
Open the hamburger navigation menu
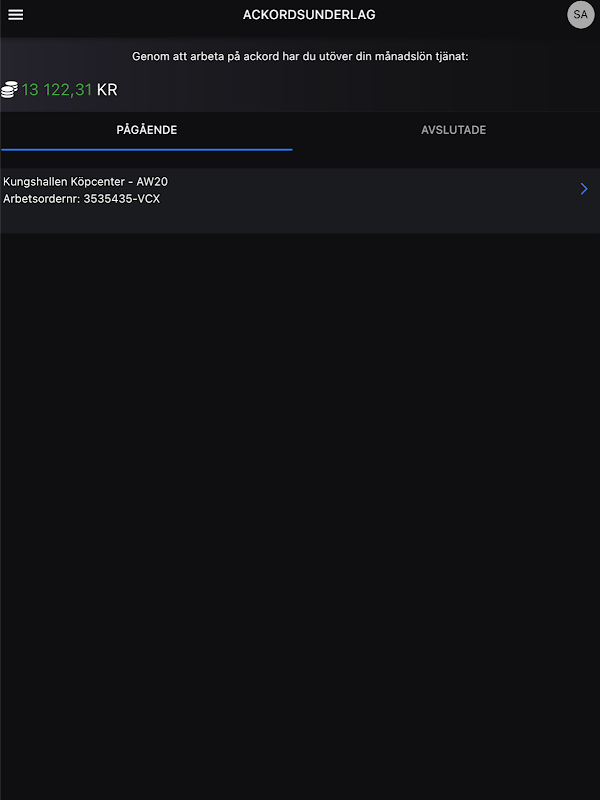click(16, 15)
